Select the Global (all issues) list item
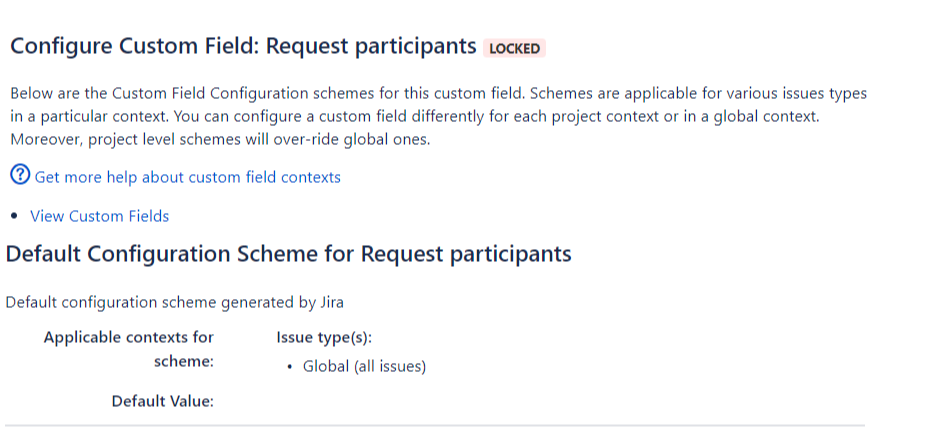This screenshot has width=925, height=432. click(364, 366)
